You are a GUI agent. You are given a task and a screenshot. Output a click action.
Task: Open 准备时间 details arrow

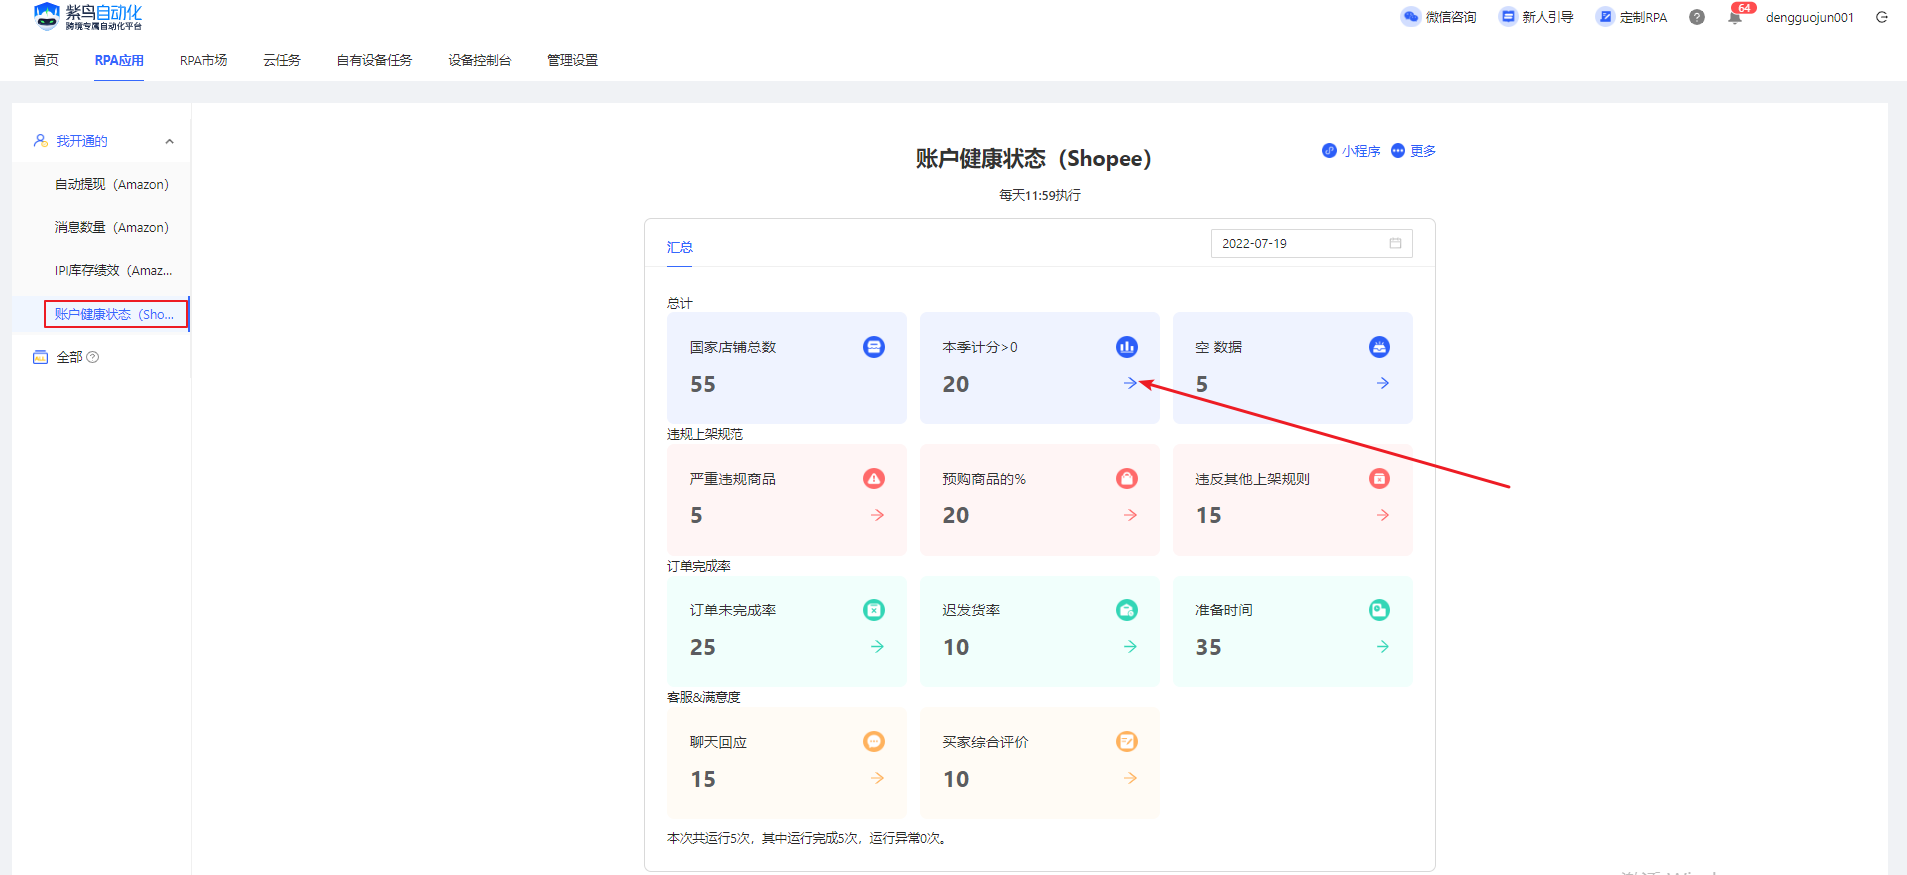pos(1383,647)
